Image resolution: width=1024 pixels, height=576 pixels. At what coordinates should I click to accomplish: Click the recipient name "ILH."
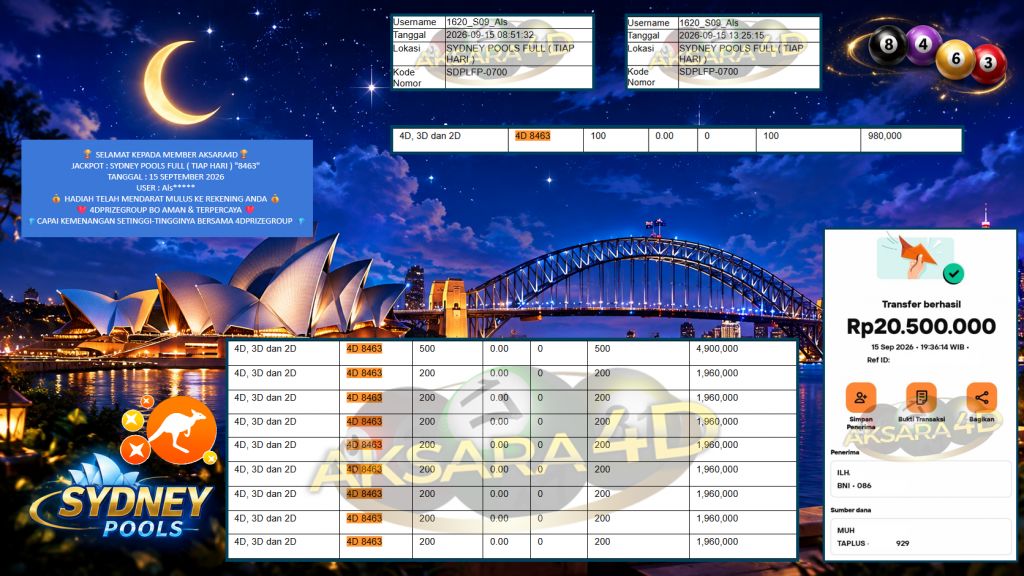coord(844,473)
